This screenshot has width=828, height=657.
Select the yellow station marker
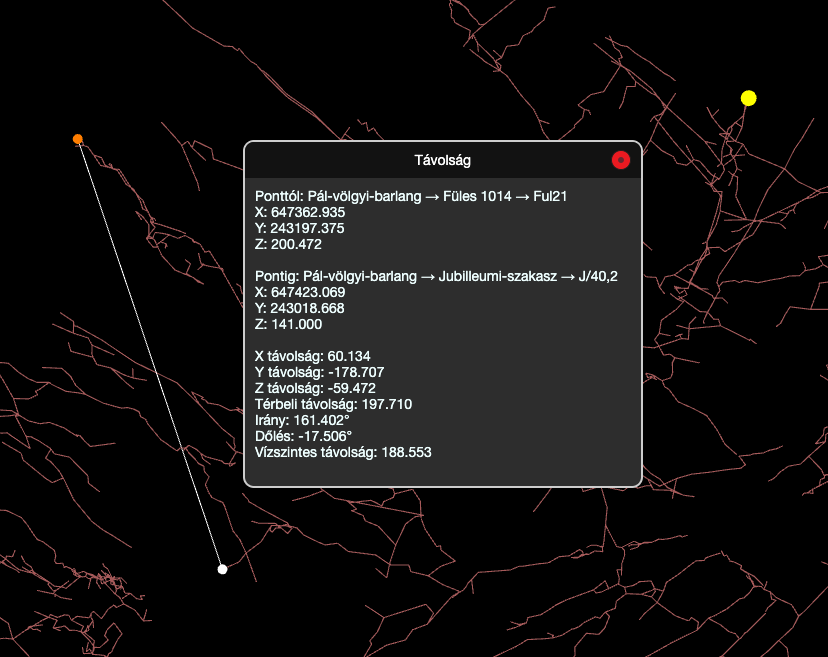click(x=748, y=98)
